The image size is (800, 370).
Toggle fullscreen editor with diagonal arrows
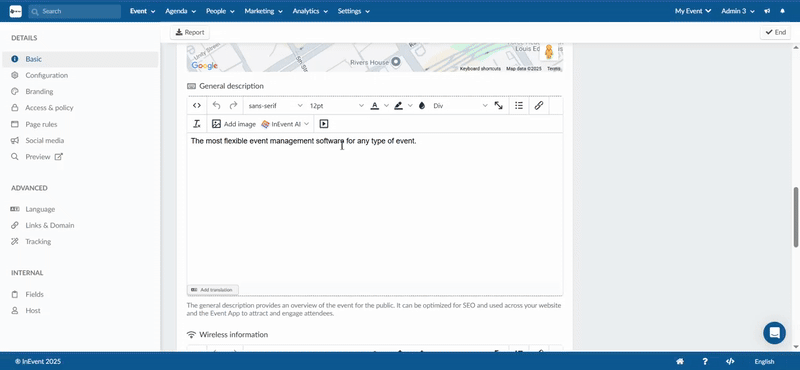point(498,106)
